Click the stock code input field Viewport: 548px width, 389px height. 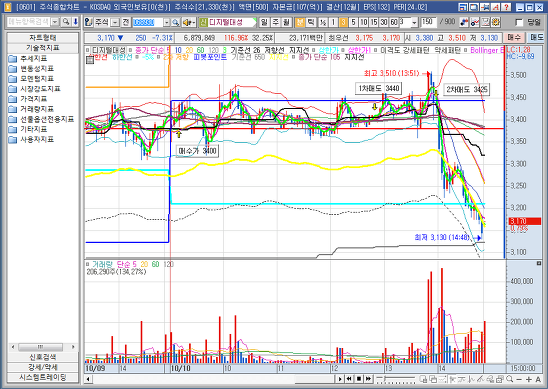click(147, 22)
